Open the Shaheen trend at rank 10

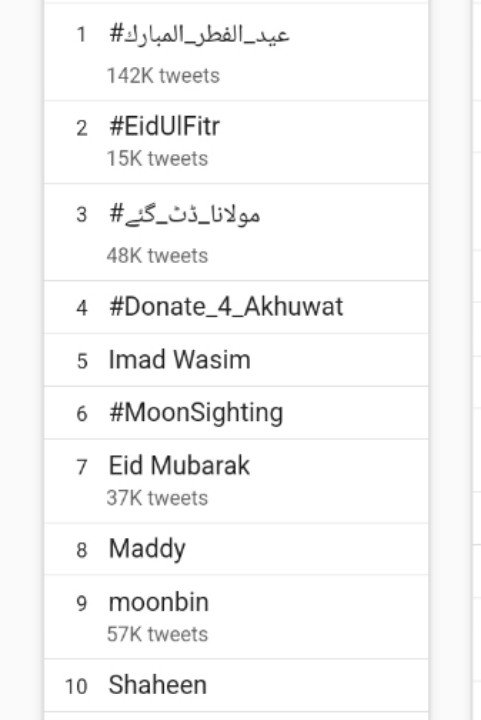[157, 685]
